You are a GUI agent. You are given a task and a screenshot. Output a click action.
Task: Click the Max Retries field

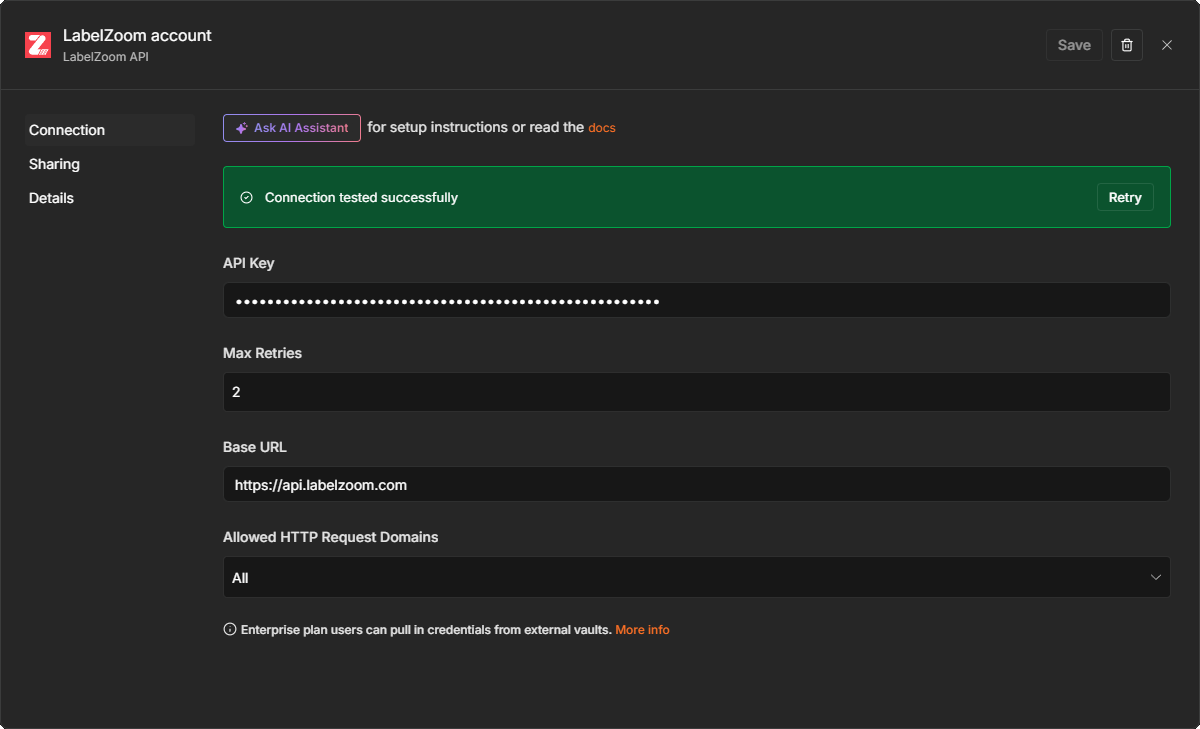[x=696, y=392]
